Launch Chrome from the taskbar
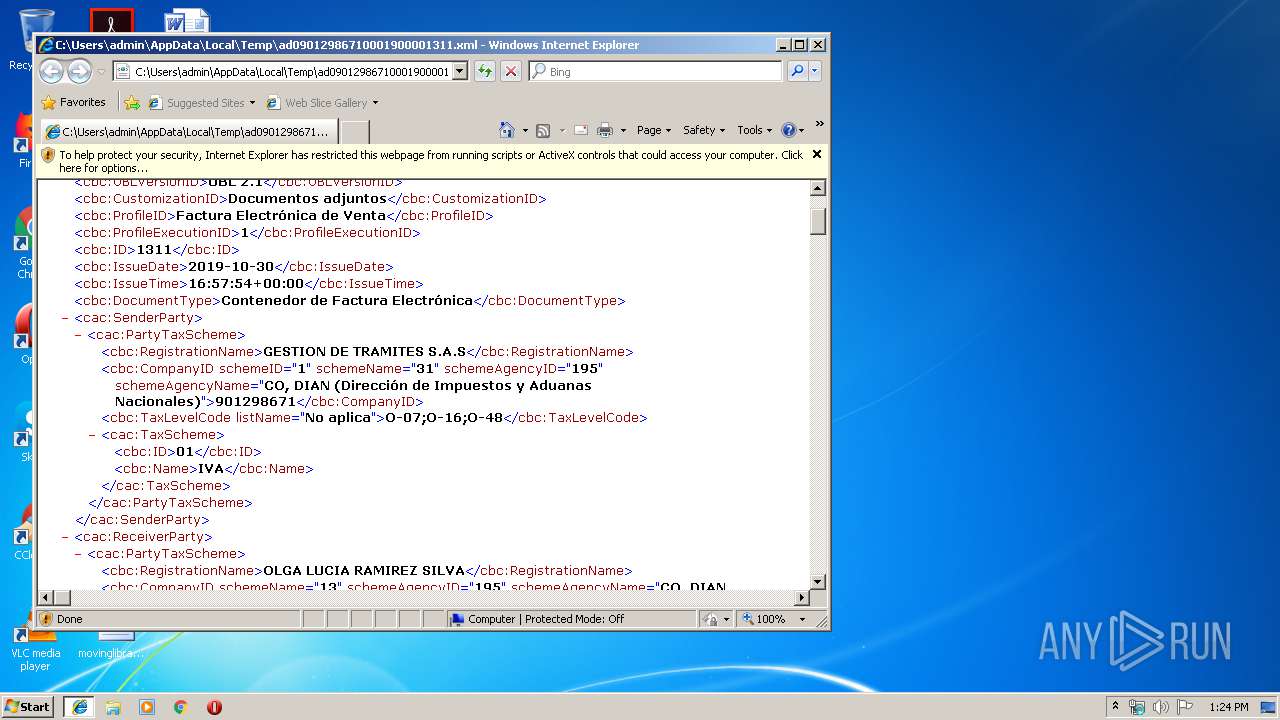This screenshot has height=720, width=1280. tap(181, 706)
